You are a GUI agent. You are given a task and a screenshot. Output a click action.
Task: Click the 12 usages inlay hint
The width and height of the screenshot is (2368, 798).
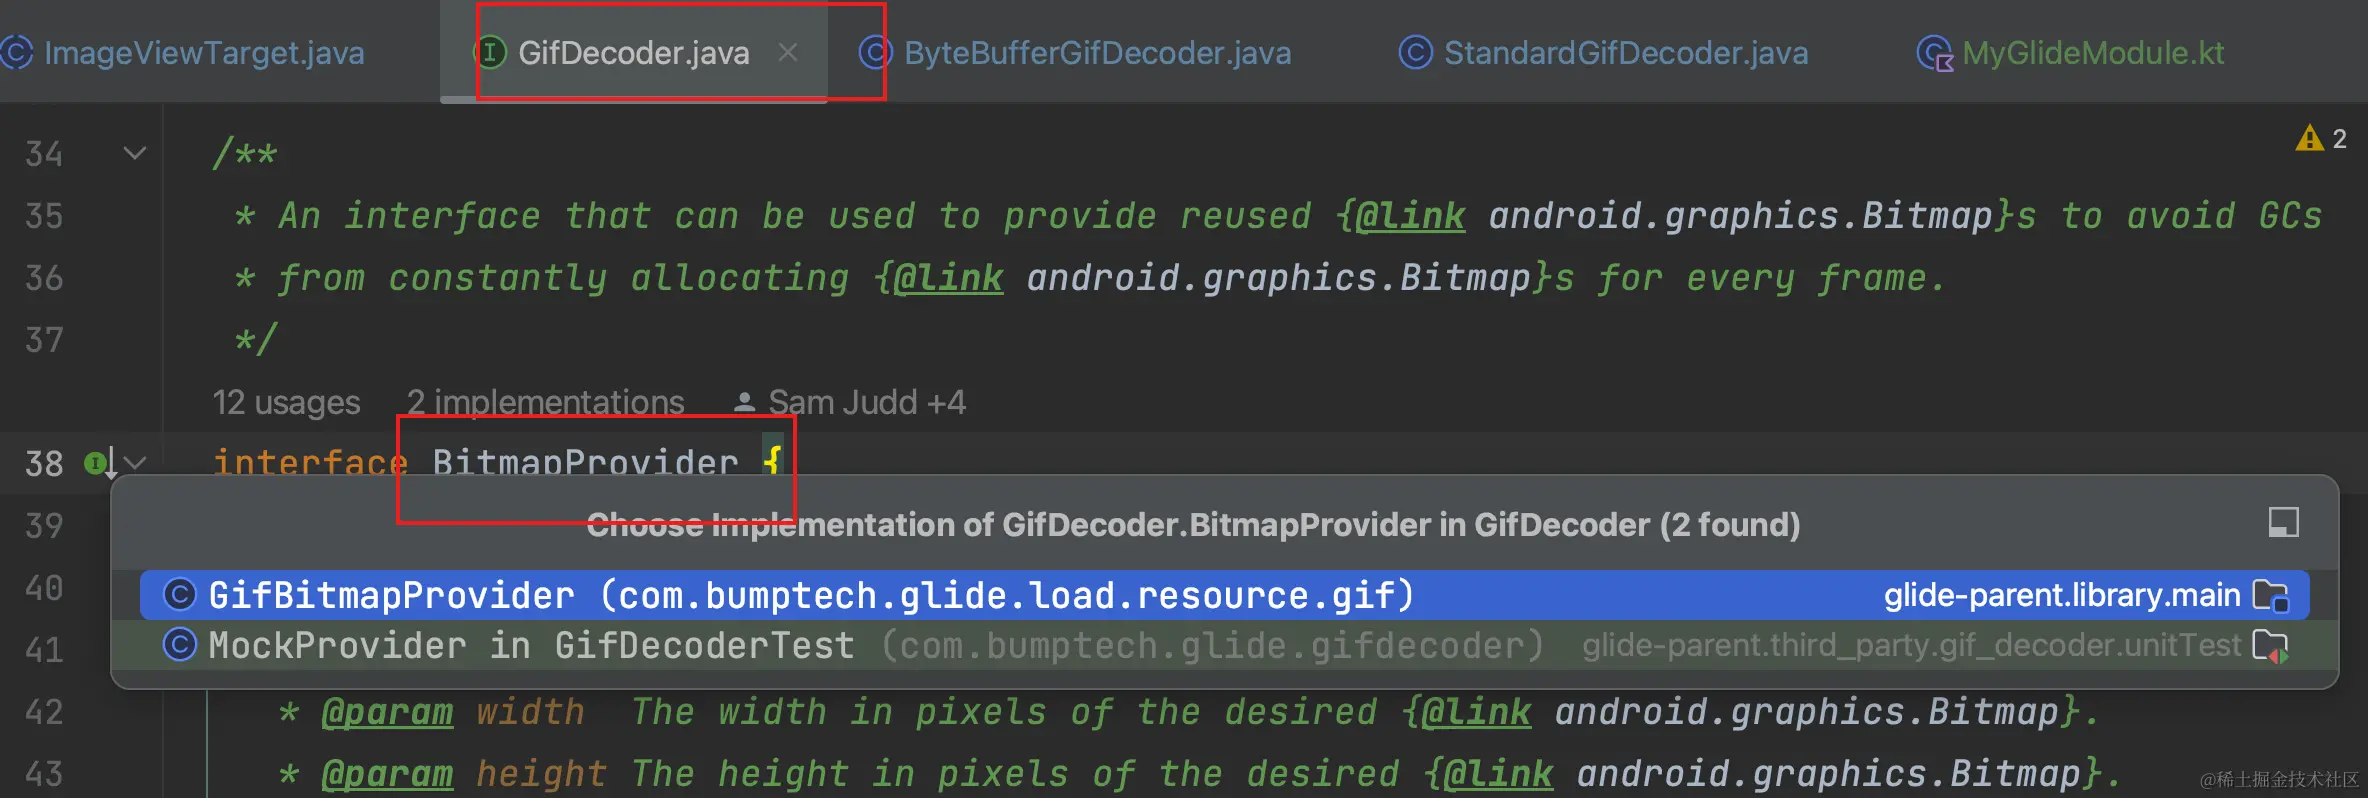click(286, 402)
